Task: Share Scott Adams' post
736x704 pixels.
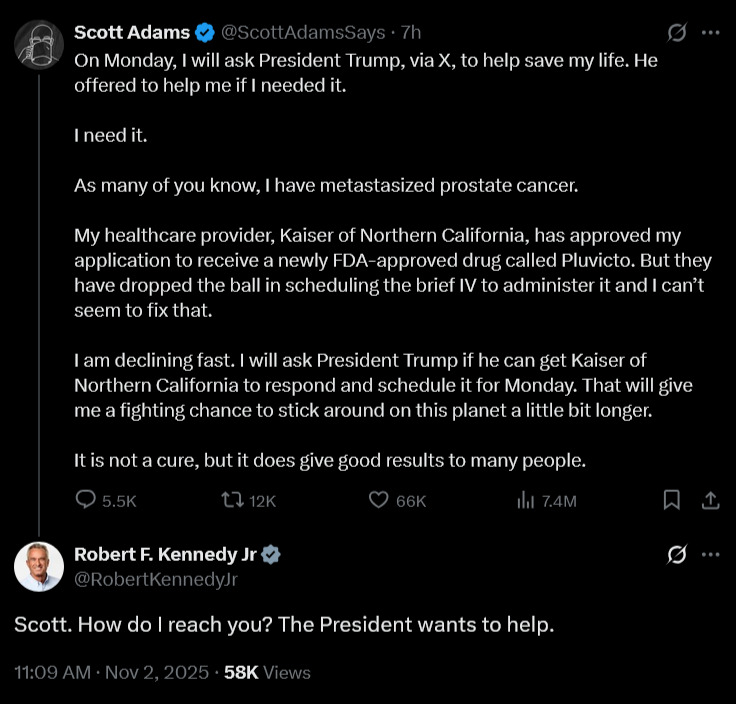Action: 709,500
